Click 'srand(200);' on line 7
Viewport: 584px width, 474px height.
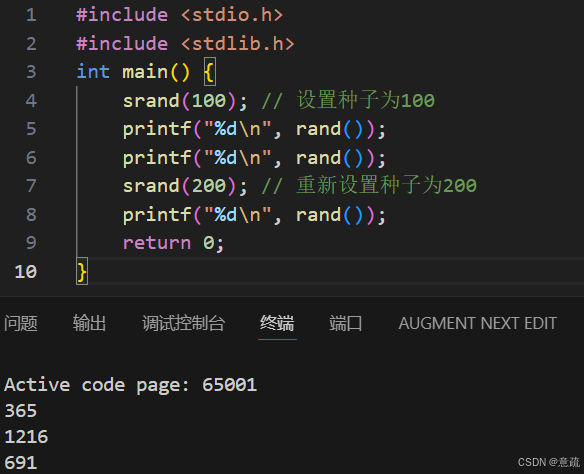[x=185, y=186]
